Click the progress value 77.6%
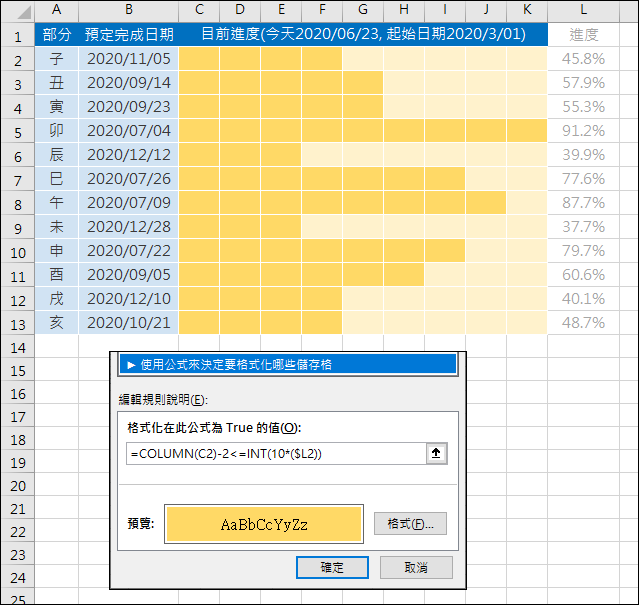 (584, 179)
